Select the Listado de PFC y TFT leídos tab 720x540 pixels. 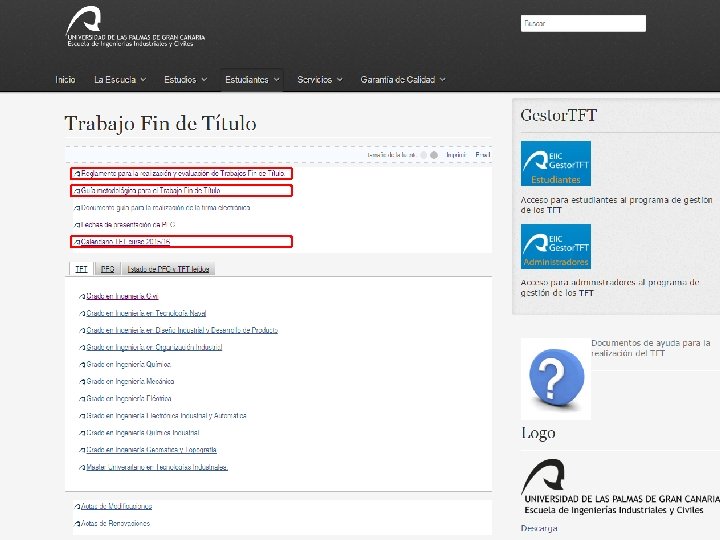[x=168, y=269]
